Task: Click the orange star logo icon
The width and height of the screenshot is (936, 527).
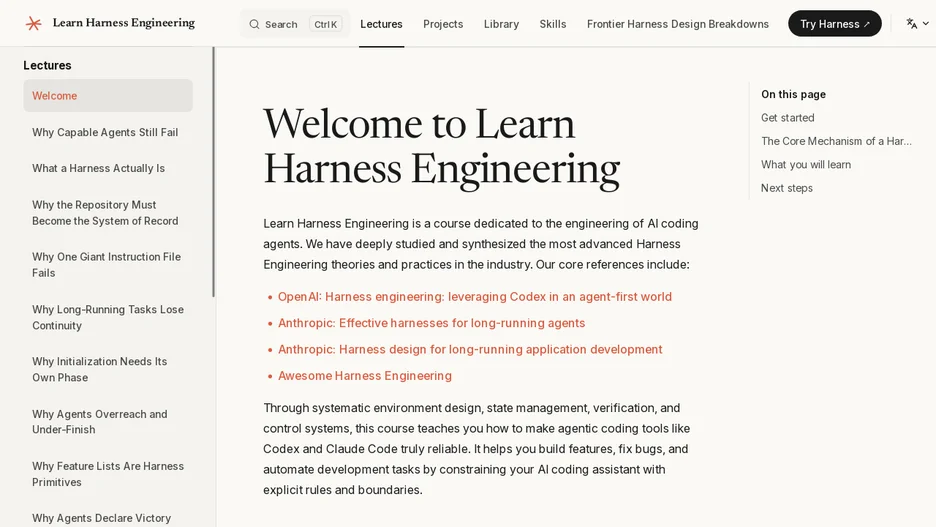Action: [33, 23]
